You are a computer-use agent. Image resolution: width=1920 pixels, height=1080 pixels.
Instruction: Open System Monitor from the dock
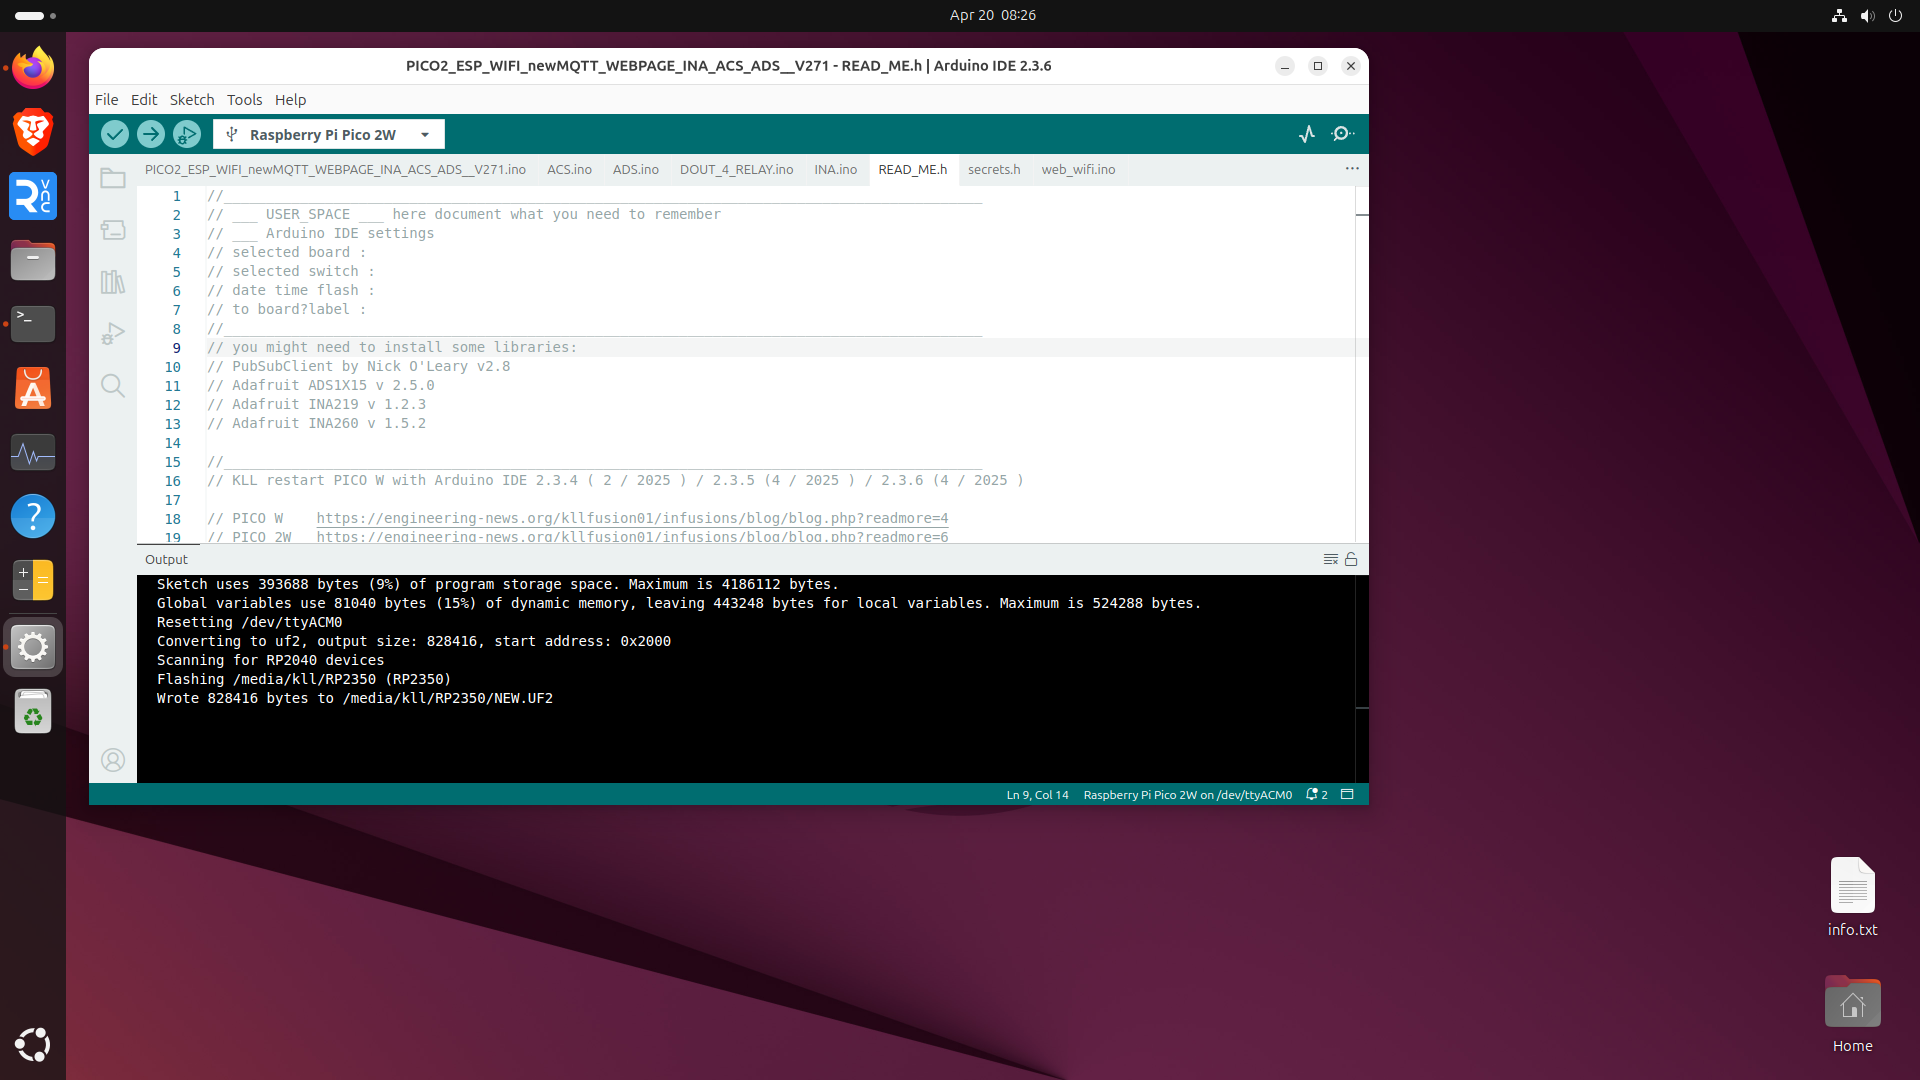(x=33, y=452)
